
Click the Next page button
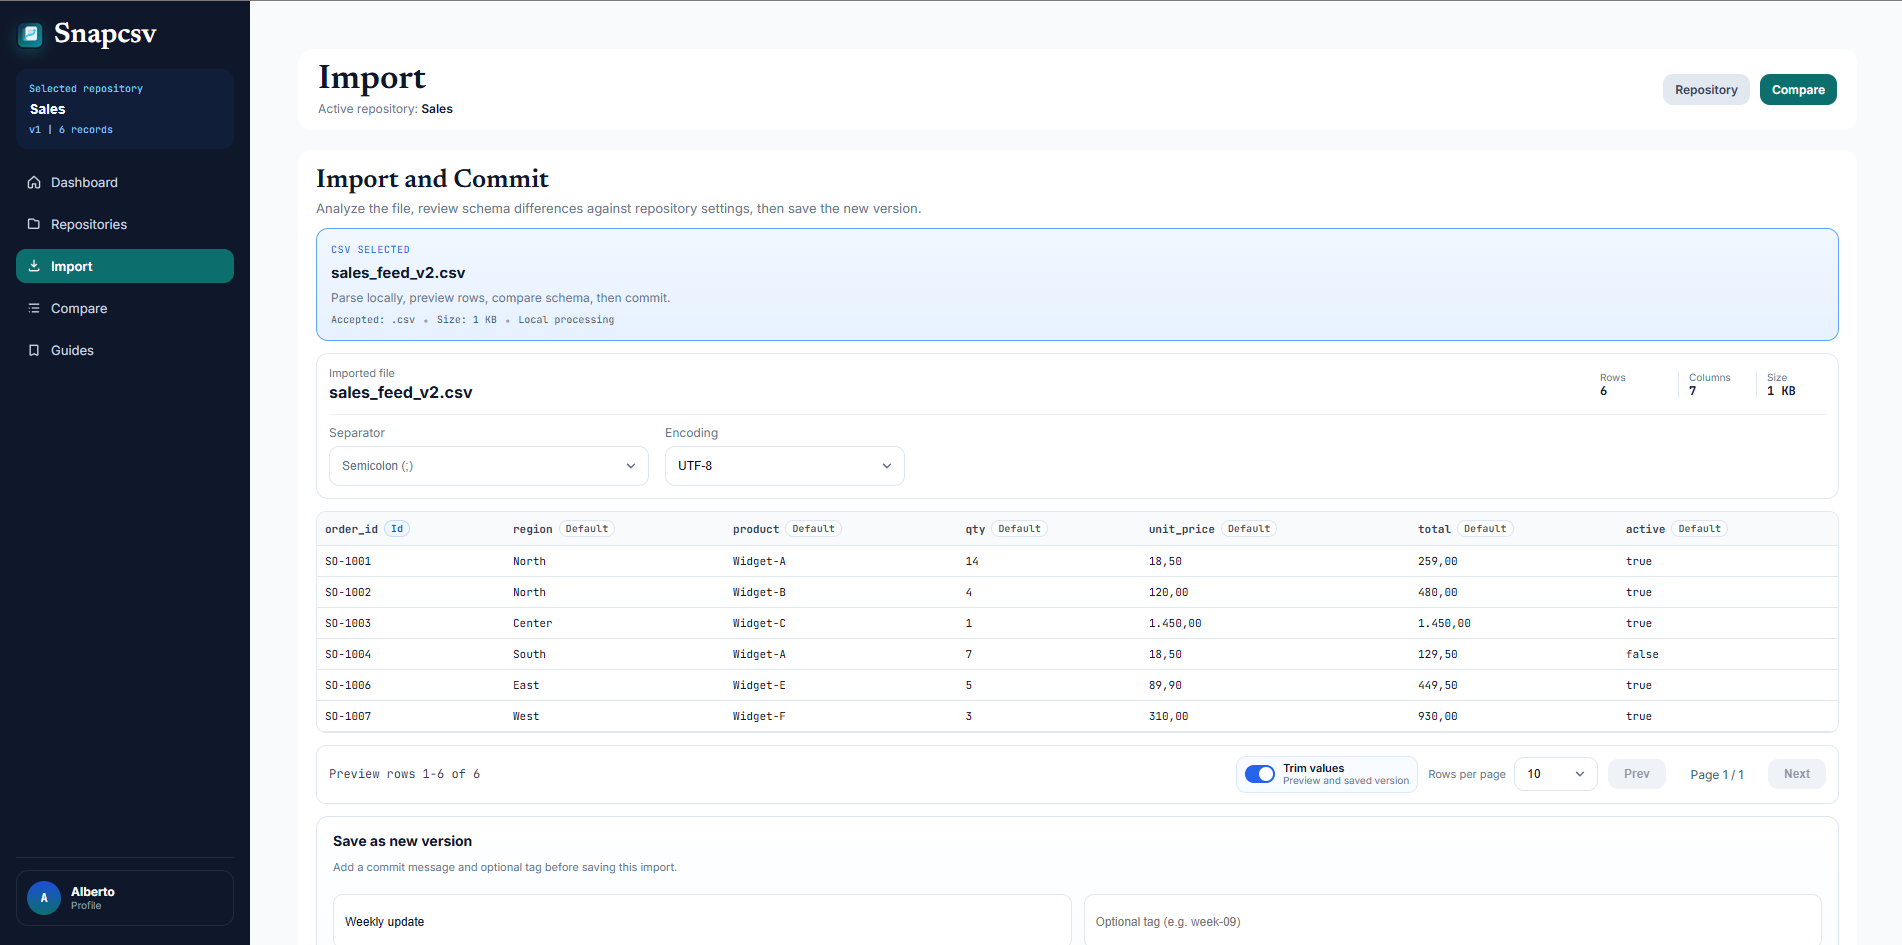[x=1797, y=774]
